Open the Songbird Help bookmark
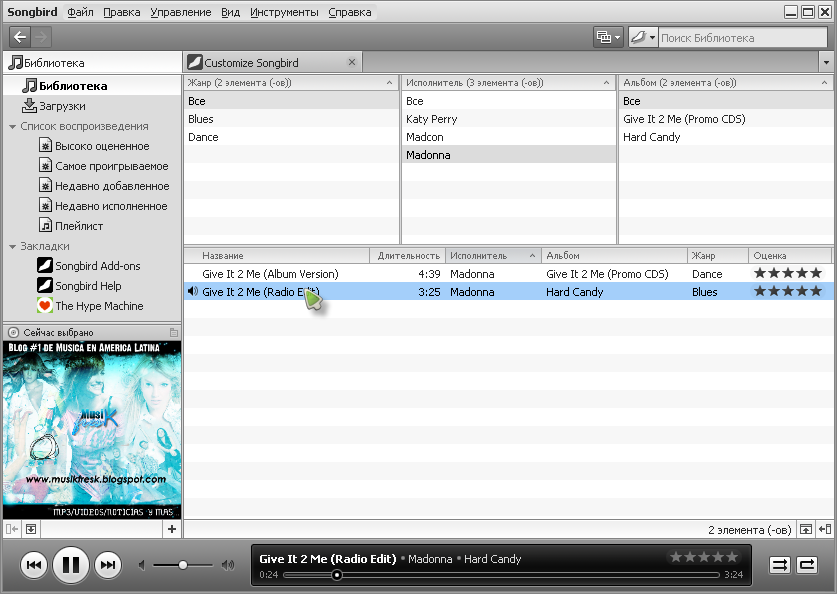Image resolution: width=837 pixels, height=594 pixels. point(92,286)
